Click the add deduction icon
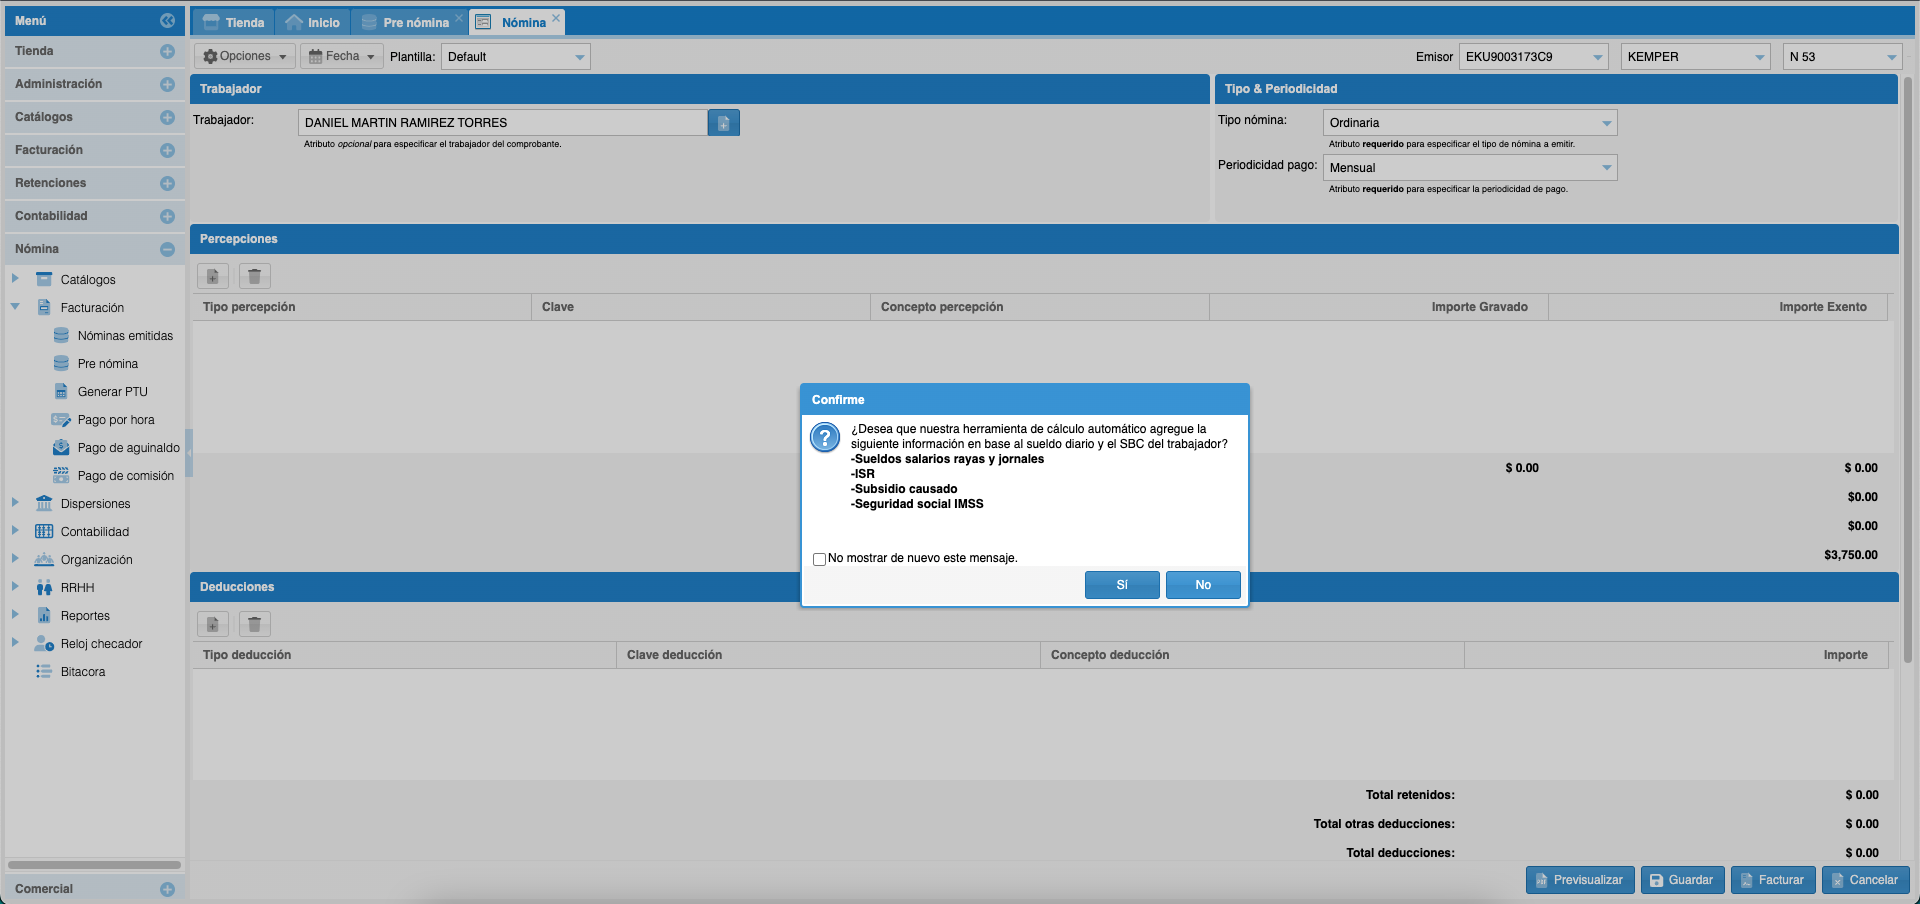The image size is (1920, 904). tap(213, 624)
